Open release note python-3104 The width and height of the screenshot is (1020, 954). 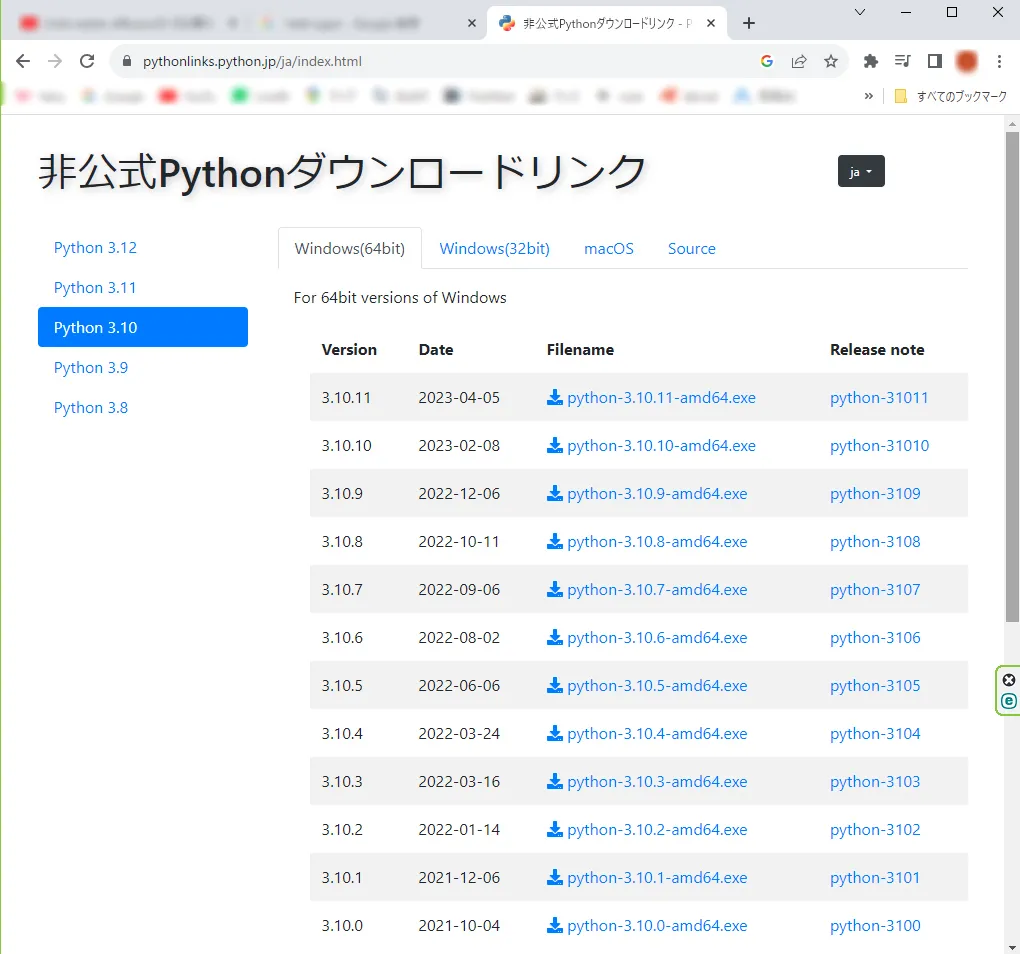tap(875, 734)
